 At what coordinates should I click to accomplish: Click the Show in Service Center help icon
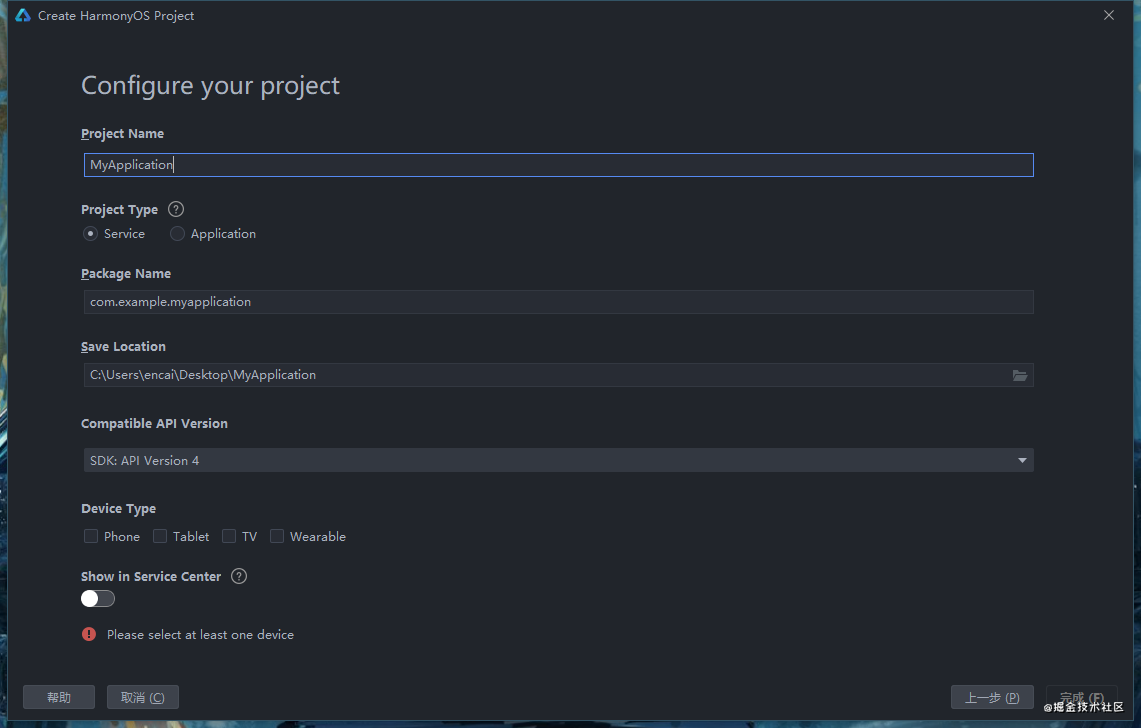point(239,576)
